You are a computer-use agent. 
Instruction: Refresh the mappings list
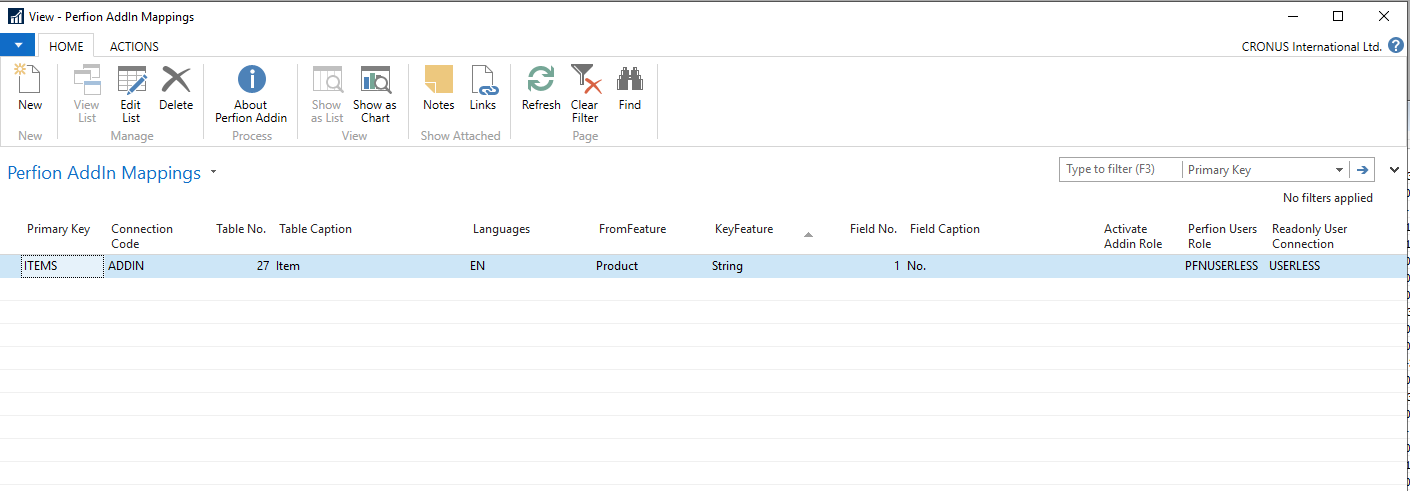[541, 87]
